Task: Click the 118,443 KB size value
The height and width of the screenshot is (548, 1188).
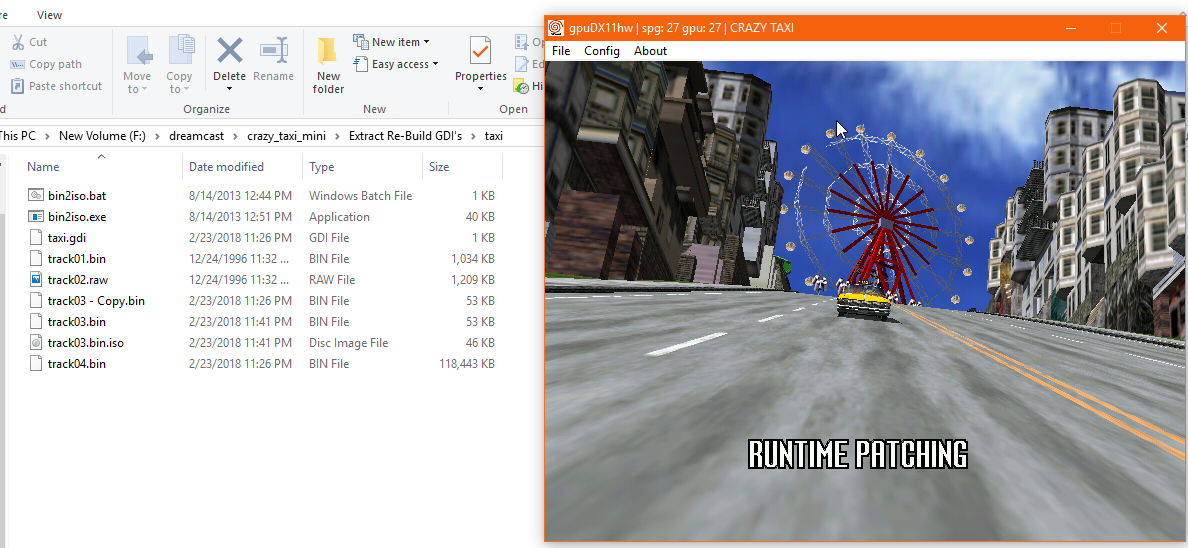Action: (x=467, y=364)
